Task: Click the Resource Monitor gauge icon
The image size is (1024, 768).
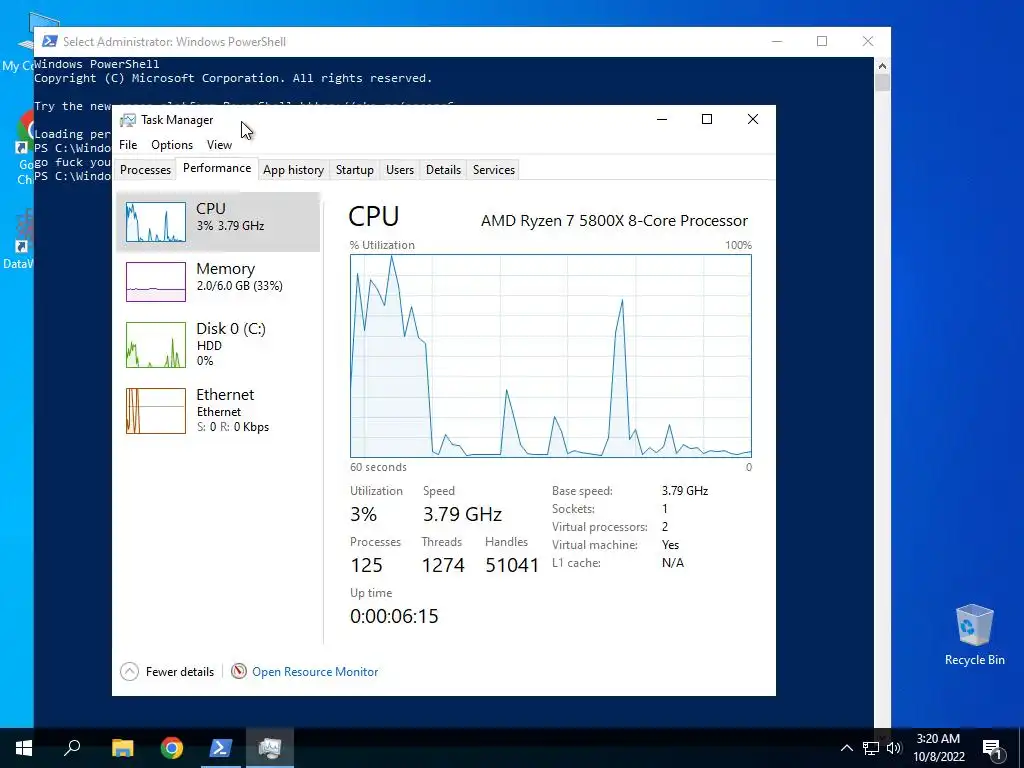Action: pos(238,671)
